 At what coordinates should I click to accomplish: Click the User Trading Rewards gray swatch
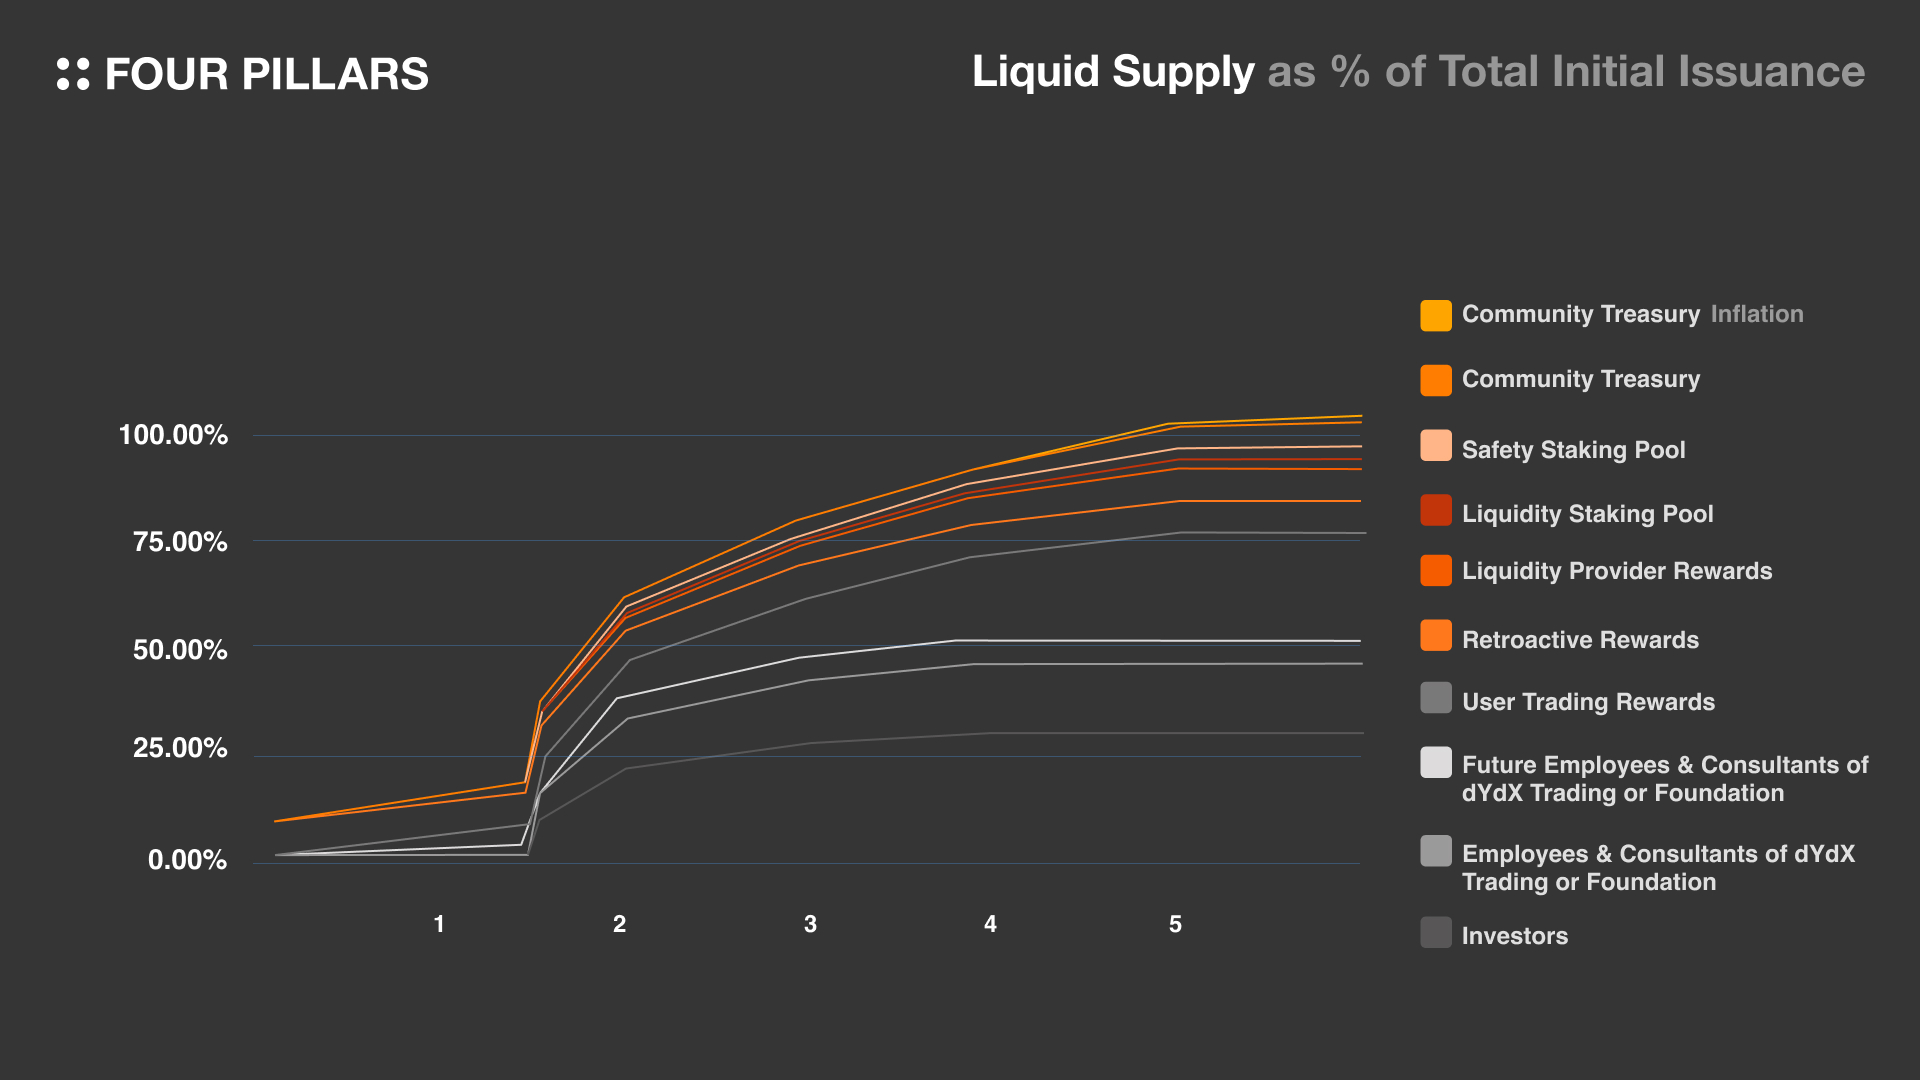pos(1436,698)
